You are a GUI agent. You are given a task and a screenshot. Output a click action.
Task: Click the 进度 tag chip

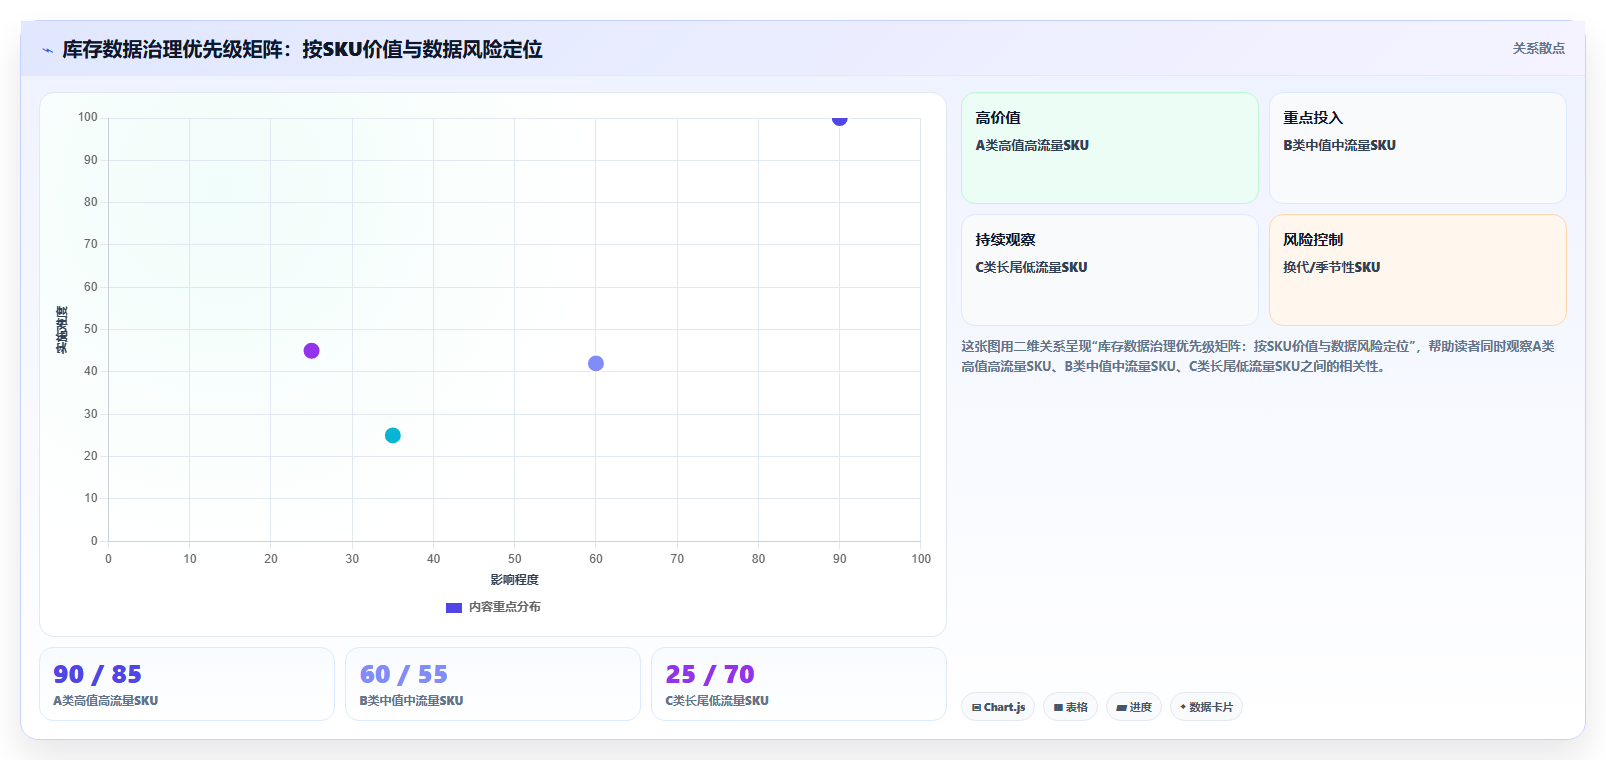click(1134, 707)
